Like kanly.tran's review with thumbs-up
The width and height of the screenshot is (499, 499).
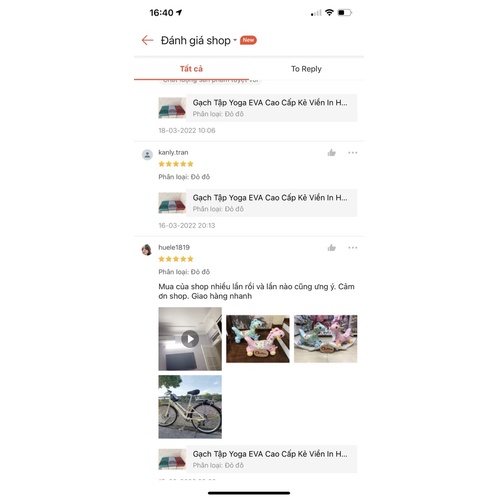[x=331, y=153]
